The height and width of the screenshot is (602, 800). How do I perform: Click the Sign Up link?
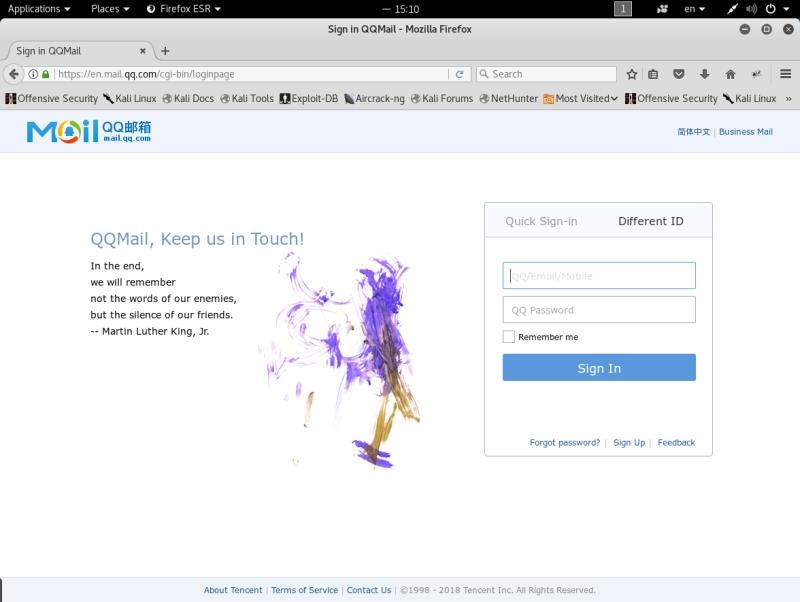pyautogui.click(x=629, y=443)
